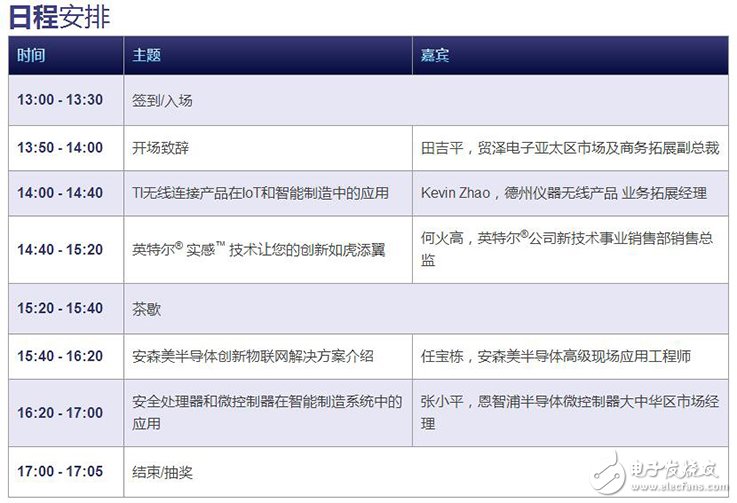
Task: Select the 时间 column header
Action: [31, 56]
